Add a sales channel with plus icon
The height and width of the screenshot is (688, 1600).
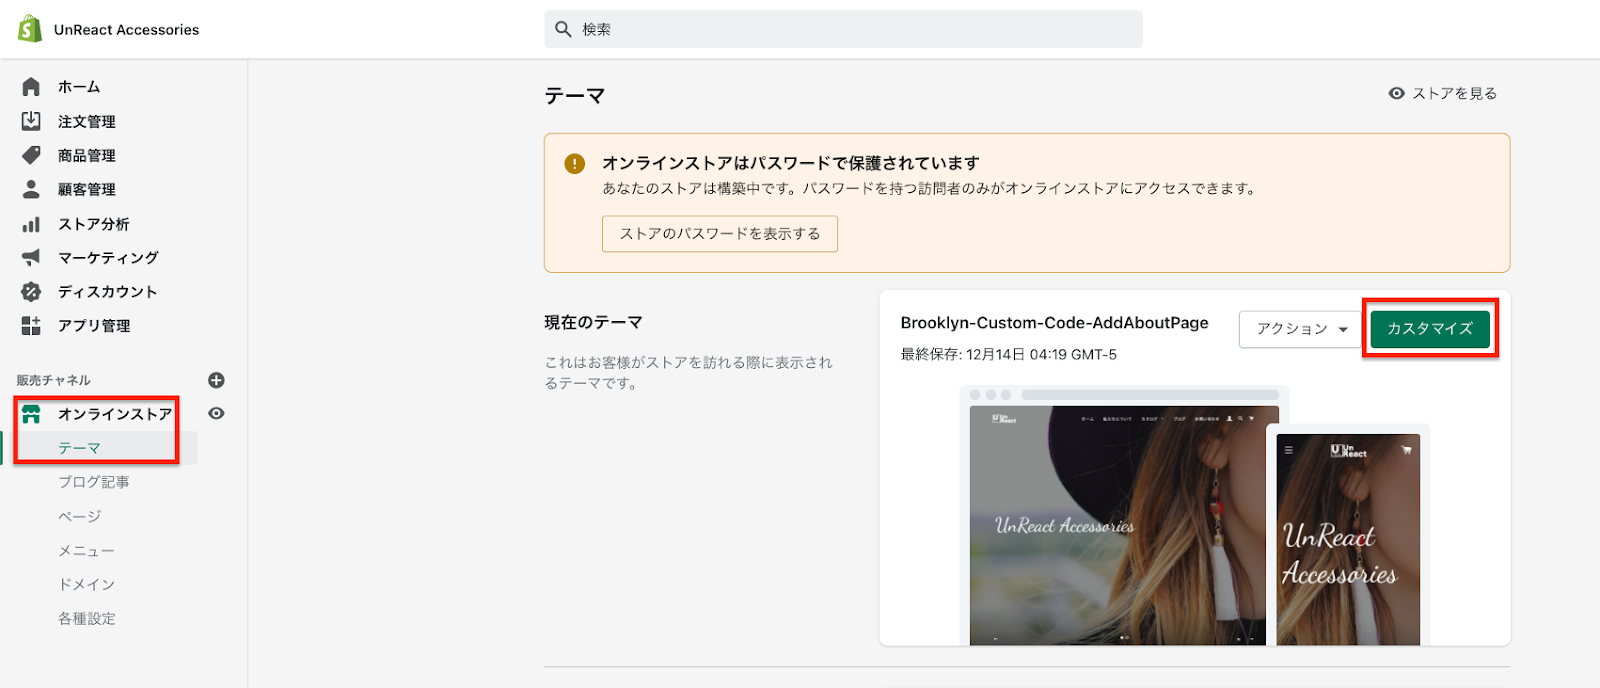pyautogui.click(x=216, y=380)
